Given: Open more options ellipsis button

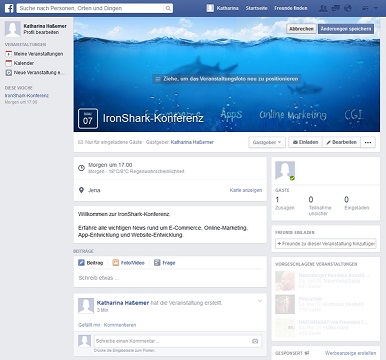Looking at the screenshot, I should coord(368,142).
